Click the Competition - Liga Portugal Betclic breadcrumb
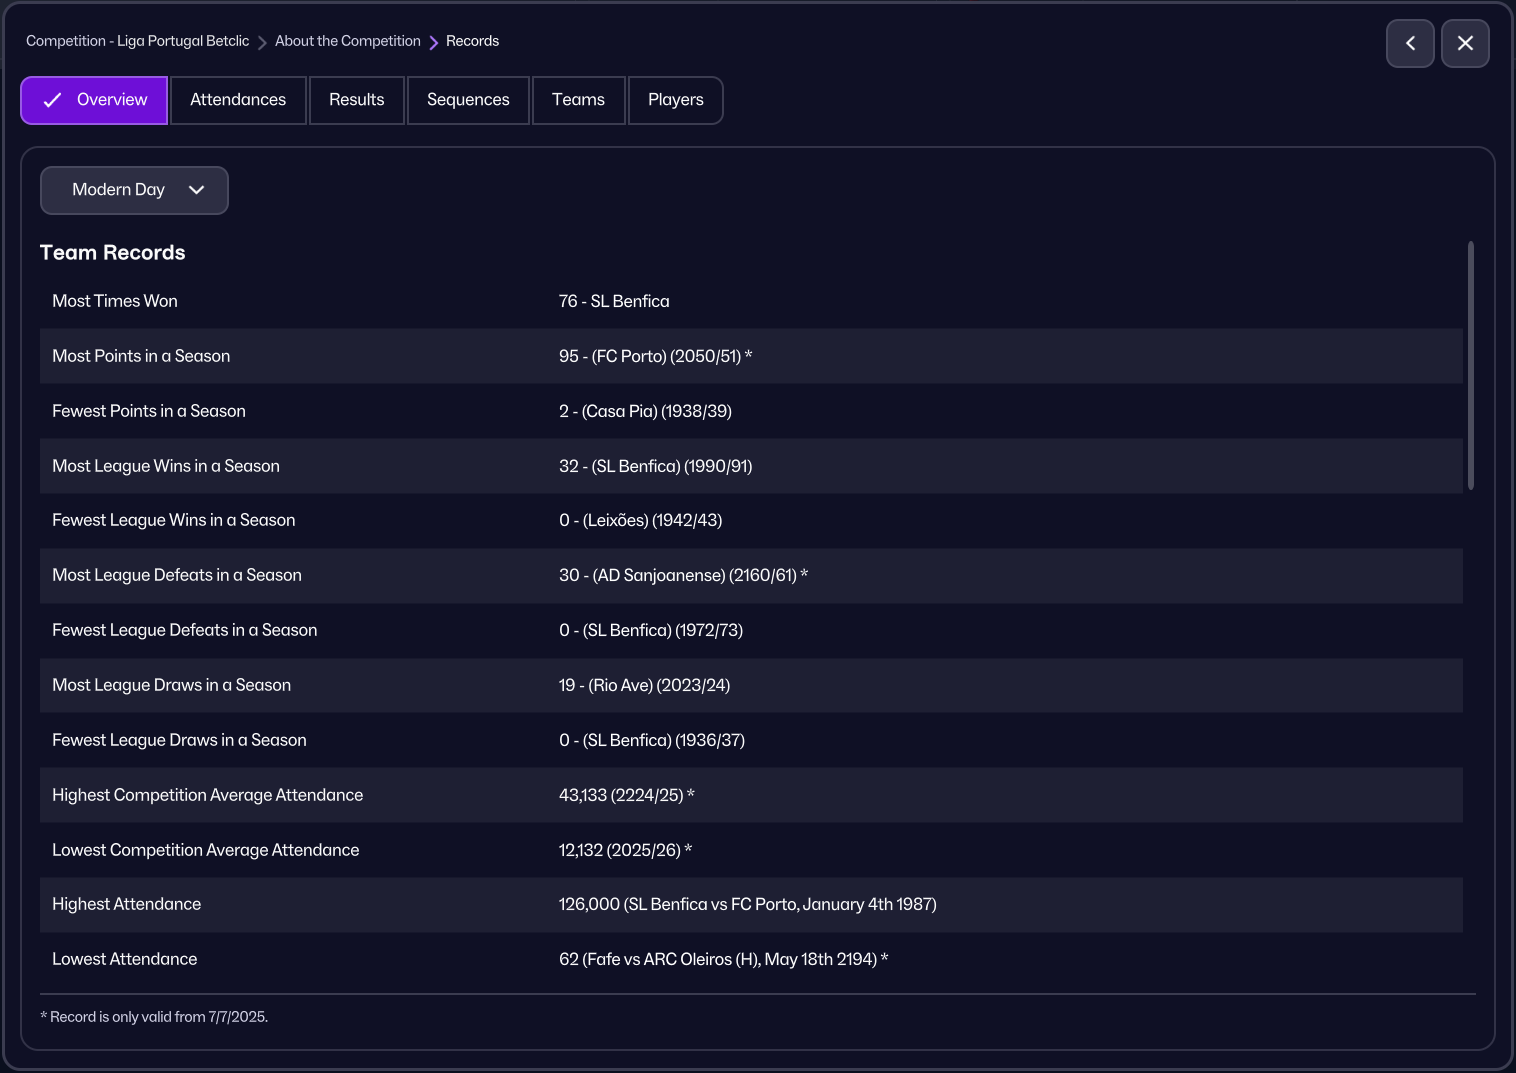This screenshot has height=1073, width=1516. pos(138,41)
